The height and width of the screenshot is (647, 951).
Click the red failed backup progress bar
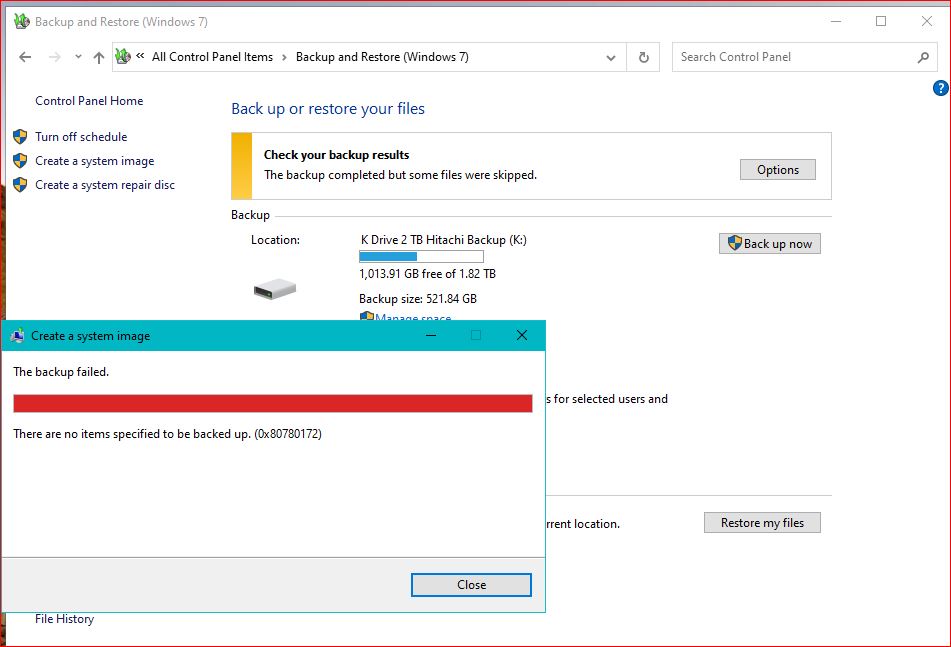(273, 403)
